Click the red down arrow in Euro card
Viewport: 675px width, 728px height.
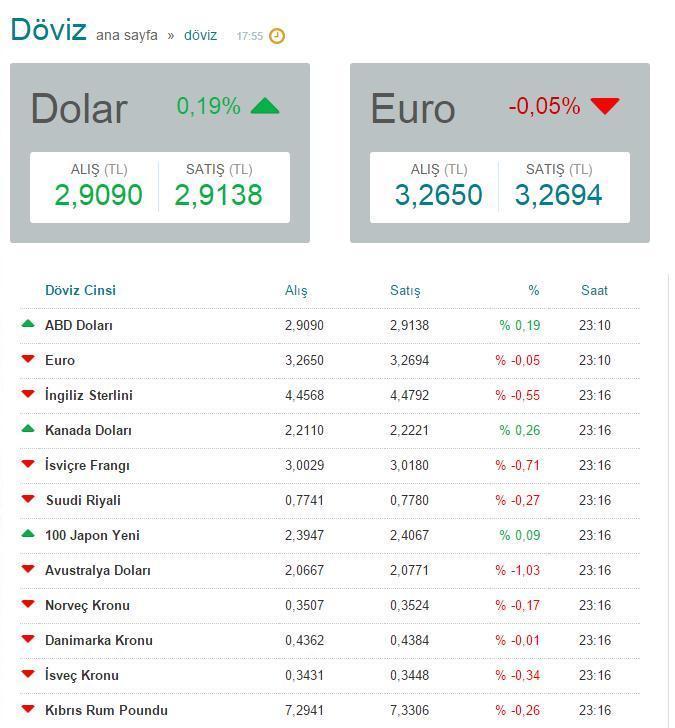(604, 106)
